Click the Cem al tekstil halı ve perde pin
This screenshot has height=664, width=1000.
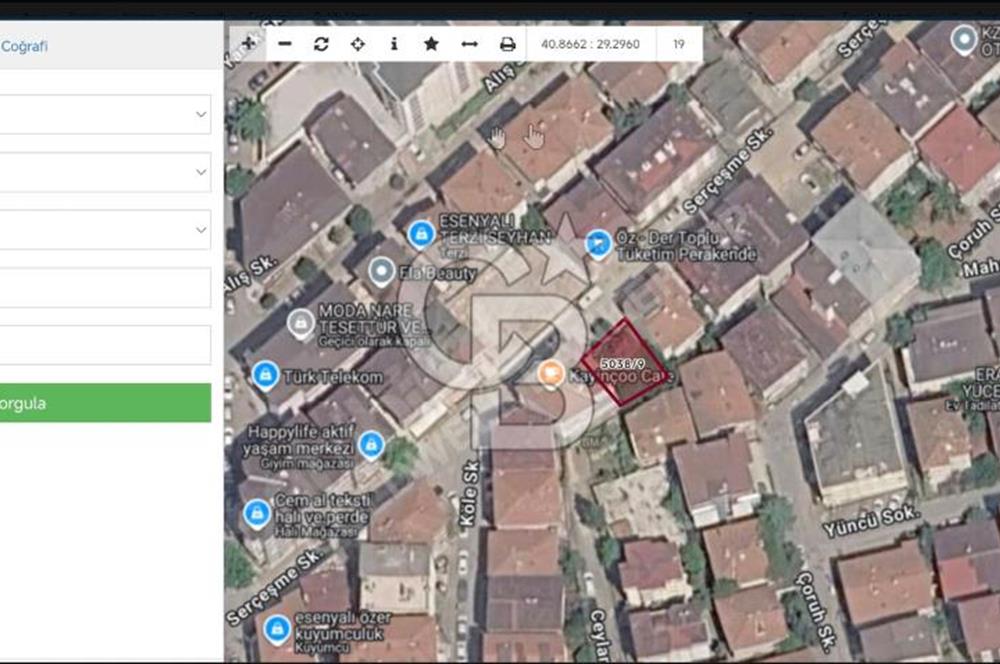tap(257, 513)
